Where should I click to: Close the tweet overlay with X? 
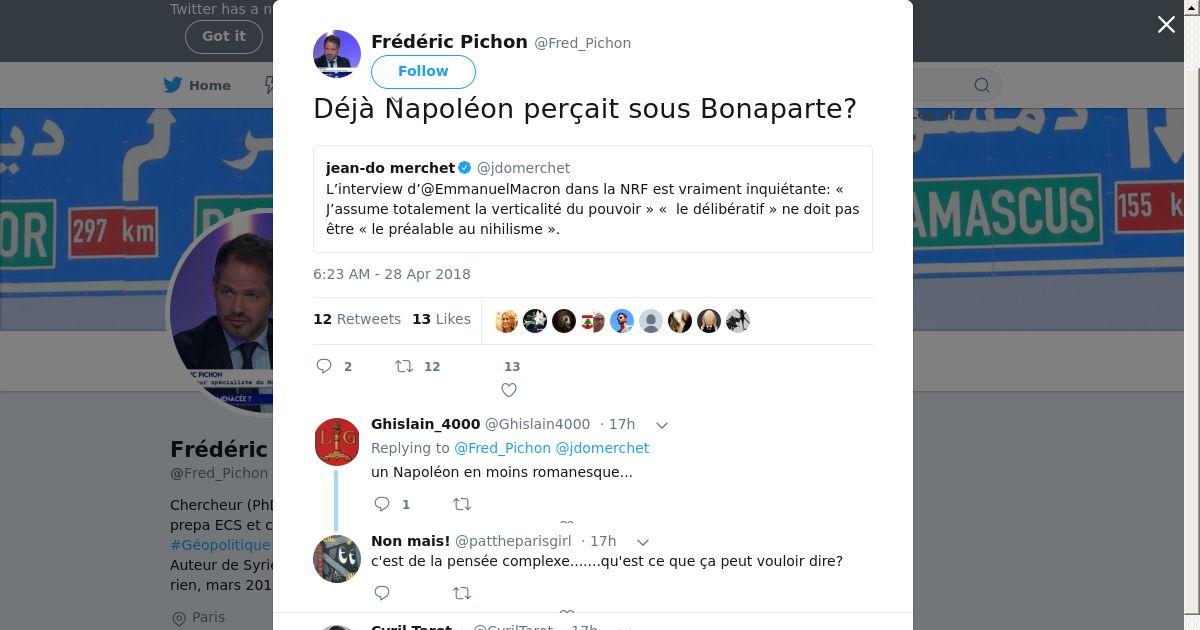pos(1166,25)
